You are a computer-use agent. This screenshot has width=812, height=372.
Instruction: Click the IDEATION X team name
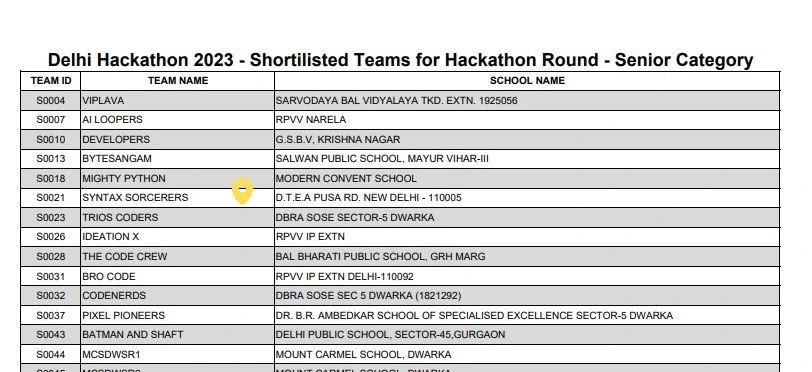[x=111, y=237]
